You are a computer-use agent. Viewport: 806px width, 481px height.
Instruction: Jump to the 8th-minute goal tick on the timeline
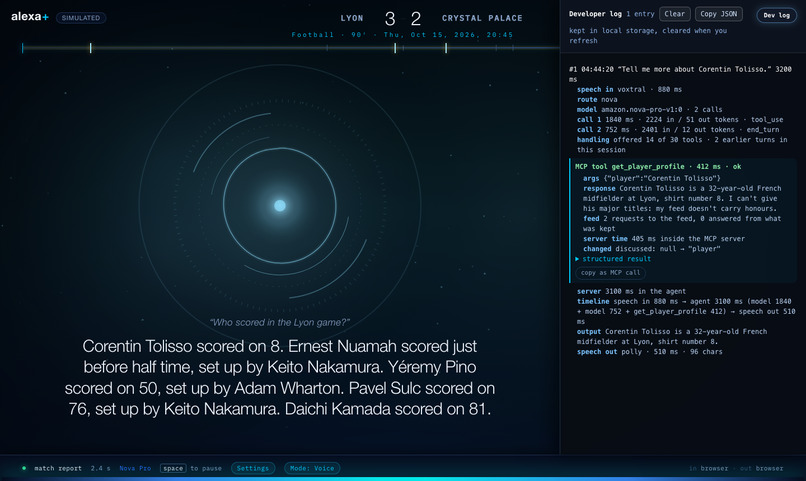[90, 48]
